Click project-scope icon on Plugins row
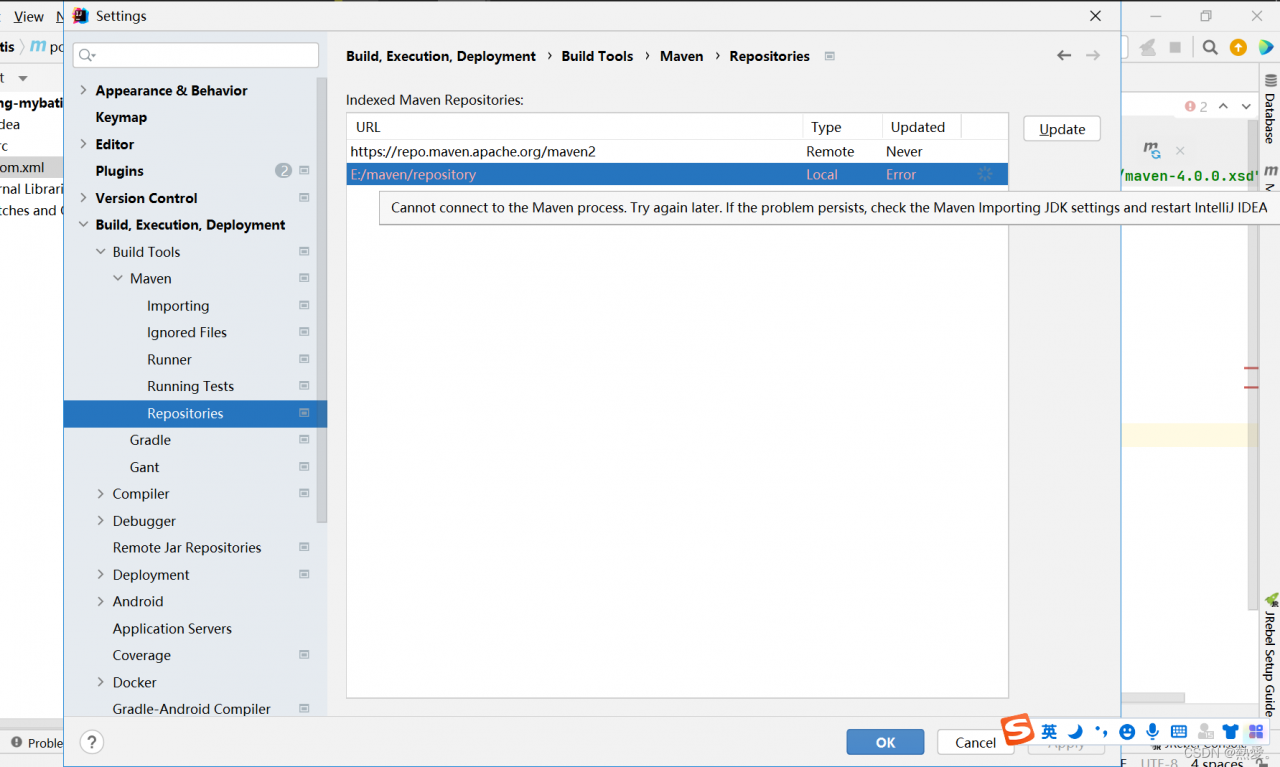 tap(304, 171)
